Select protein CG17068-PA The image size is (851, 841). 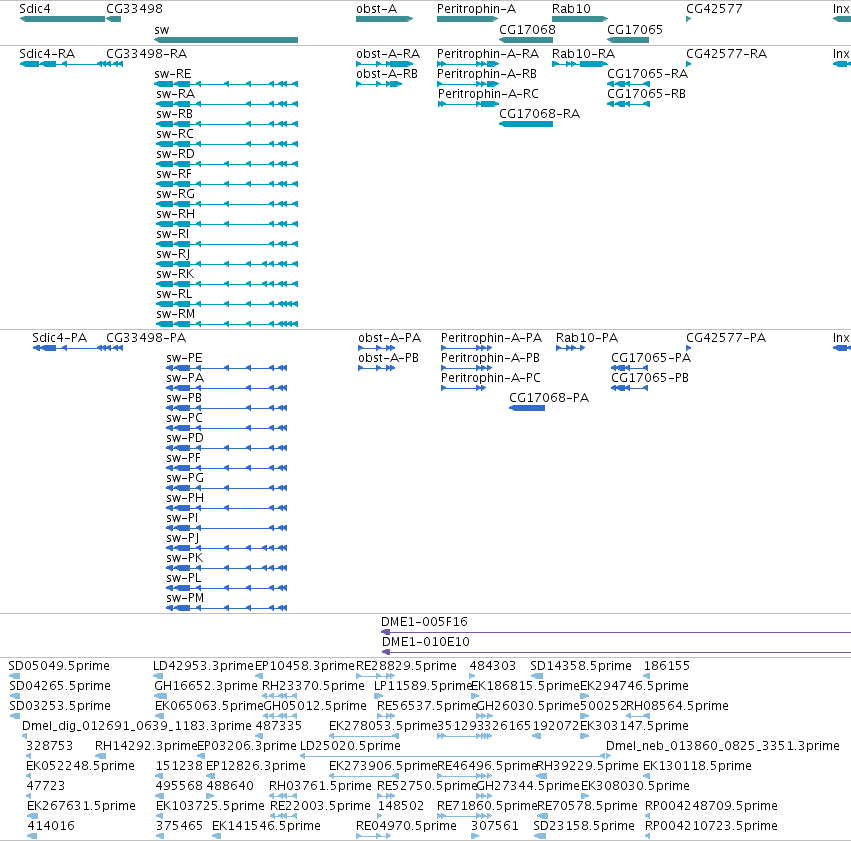point(527,408)
